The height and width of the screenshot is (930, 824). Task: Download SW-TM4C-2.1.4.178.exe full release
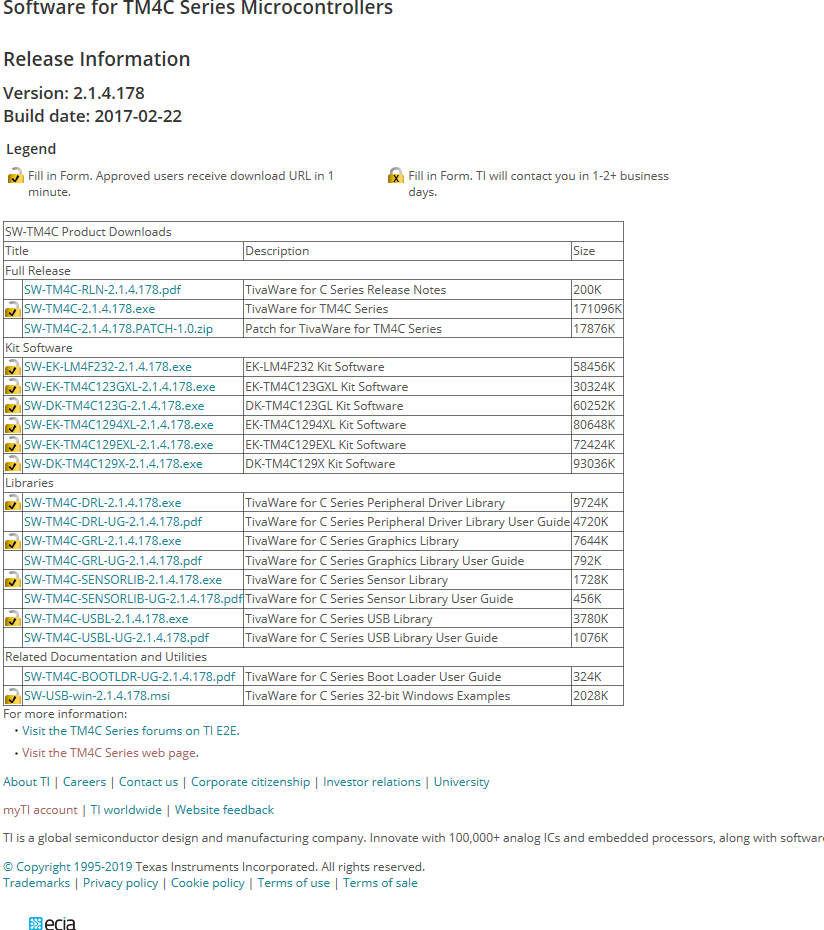click(x=89, y=309)
